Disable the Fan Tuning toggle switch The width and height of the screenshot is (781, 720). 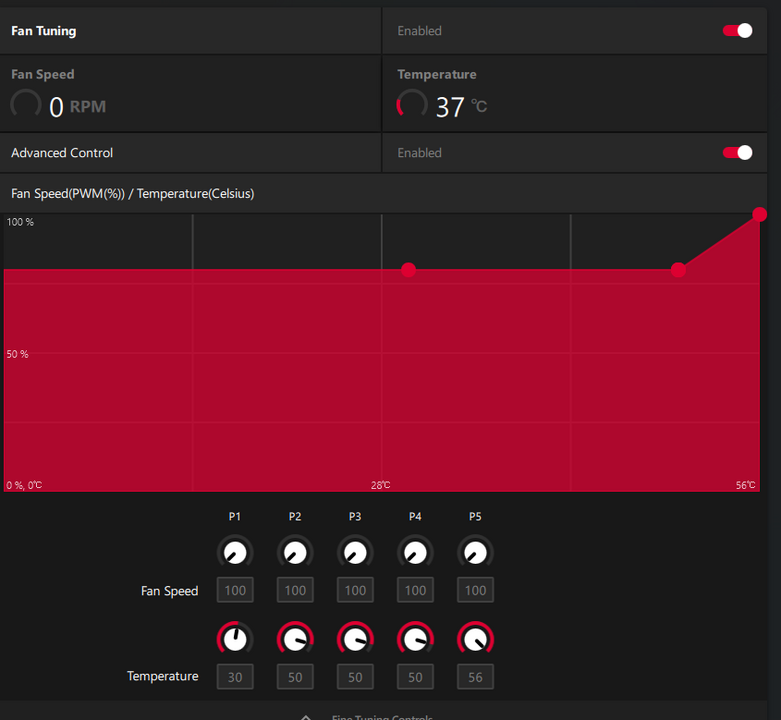(x=737, y=31)
